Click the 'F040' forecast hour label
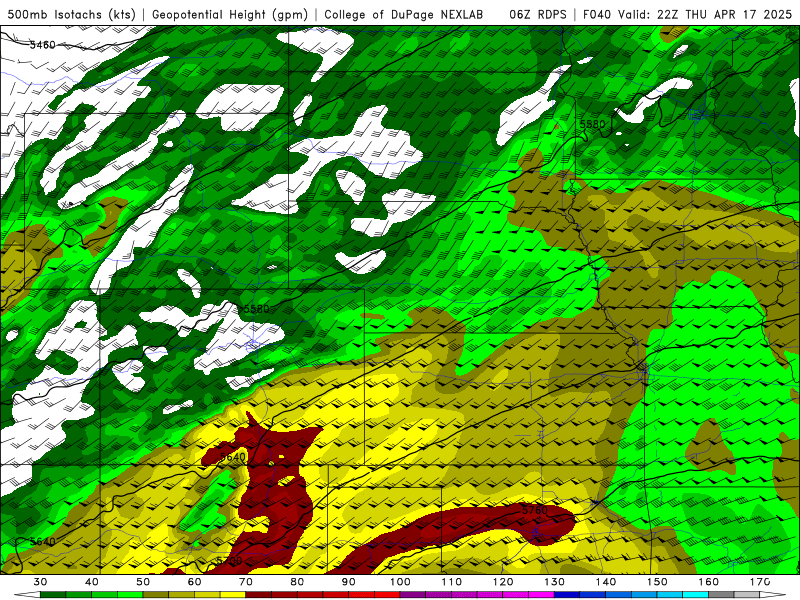The width and height of the screenshot is (800, 600). coord(597,14)
